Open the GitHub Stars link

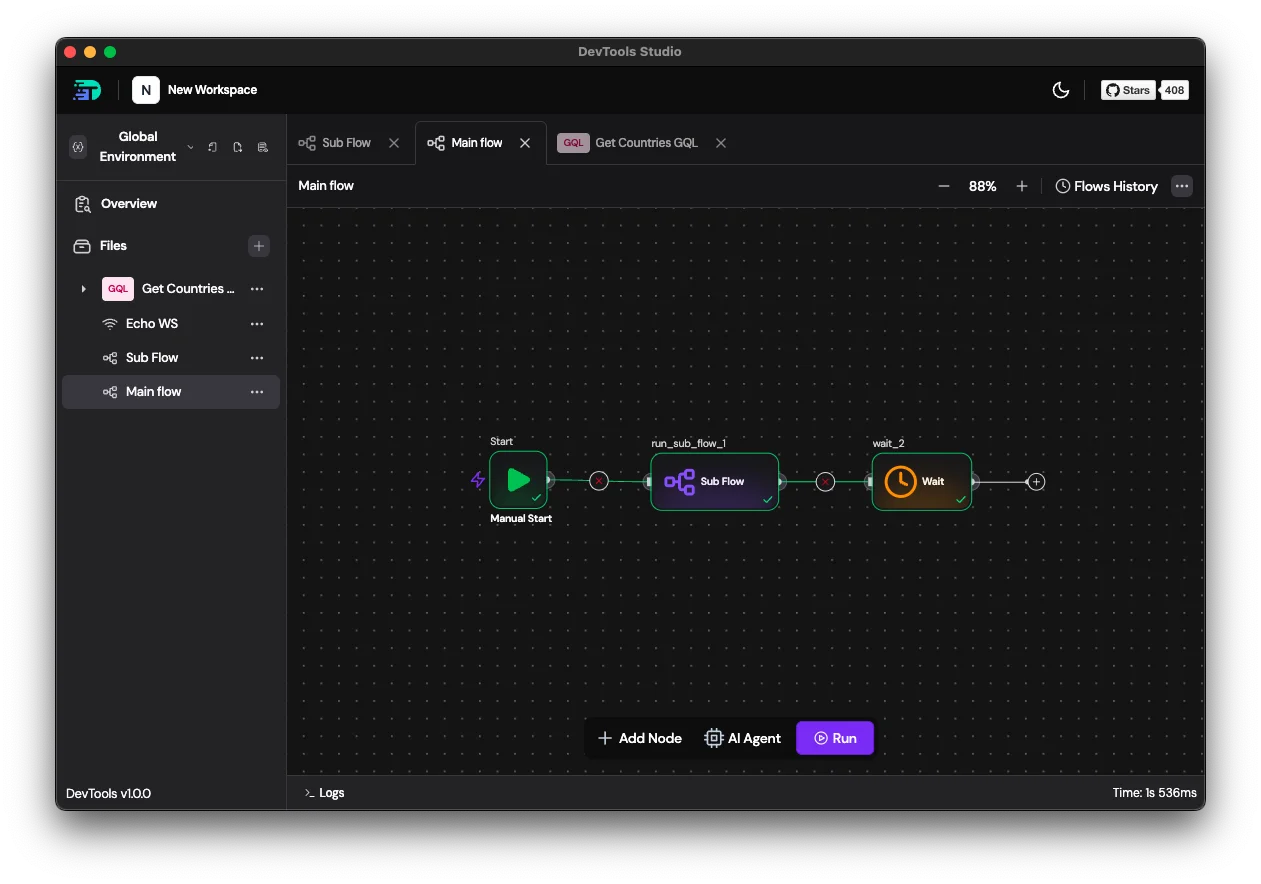click(1128, 90)
